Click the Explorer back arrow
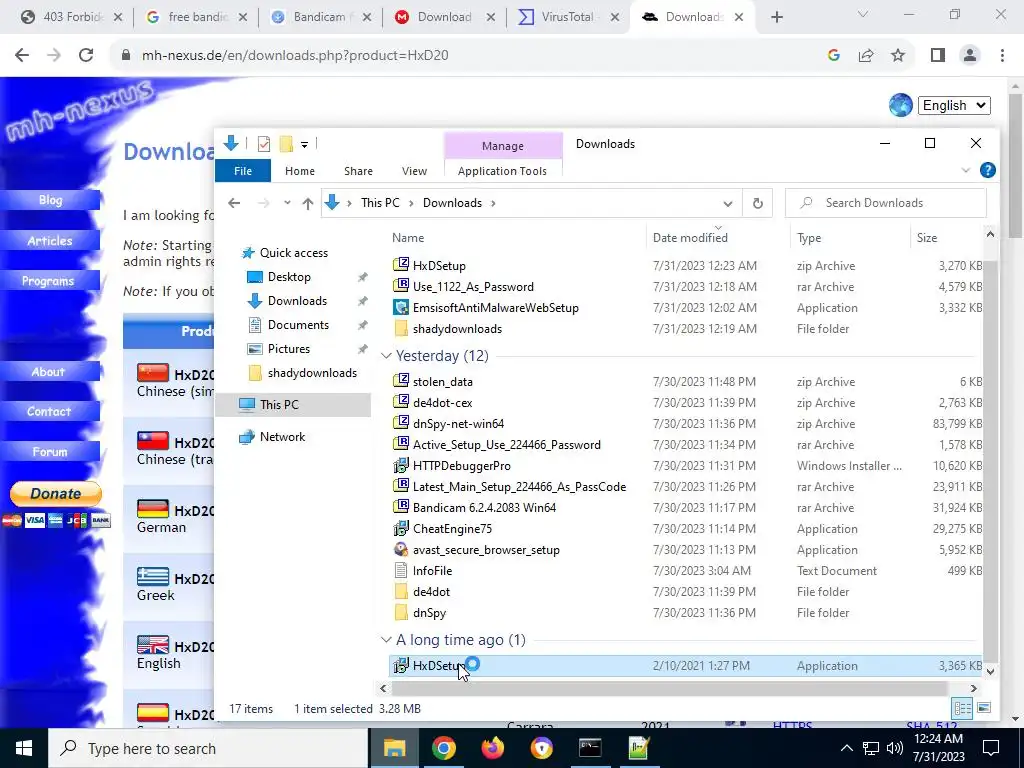 click(234, 203)
